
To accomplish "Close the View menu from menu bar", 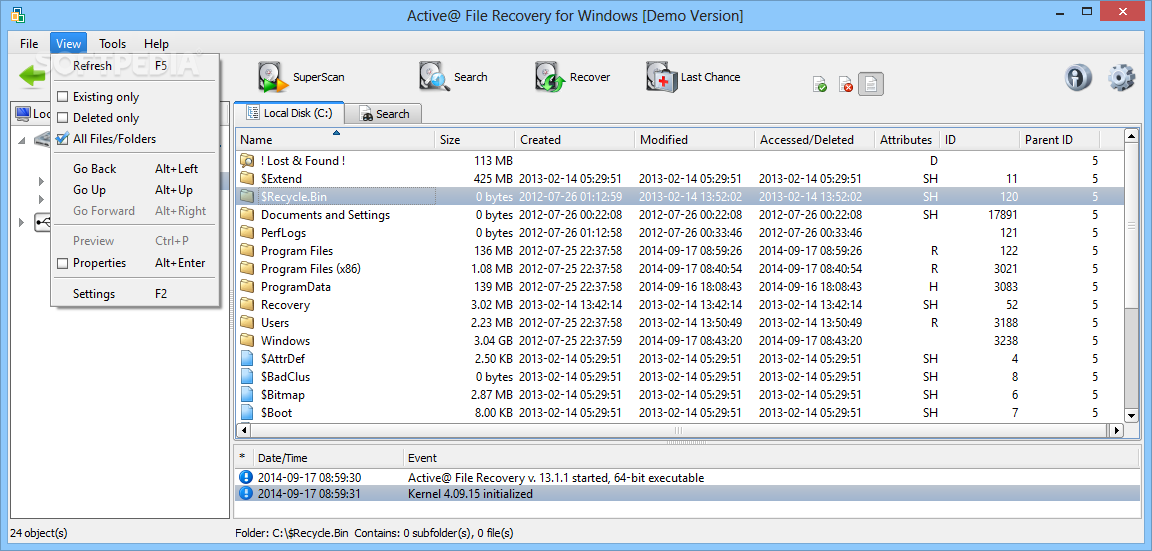I will coord(68,43).
